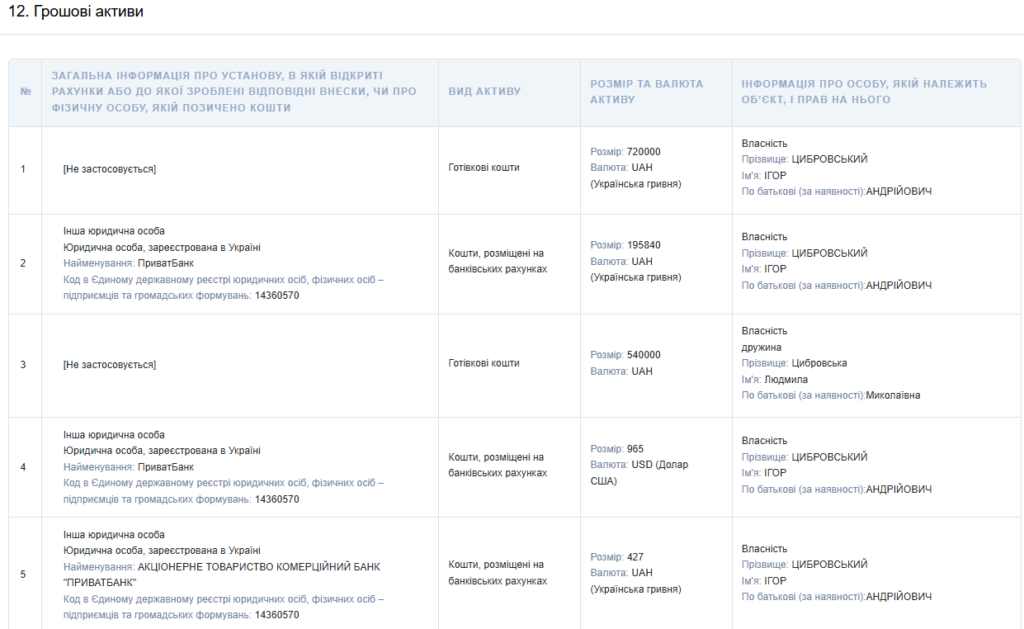This screenshot has width=1024, height=629.
Task: Click the 427 amount value
Action: (635, 557)
